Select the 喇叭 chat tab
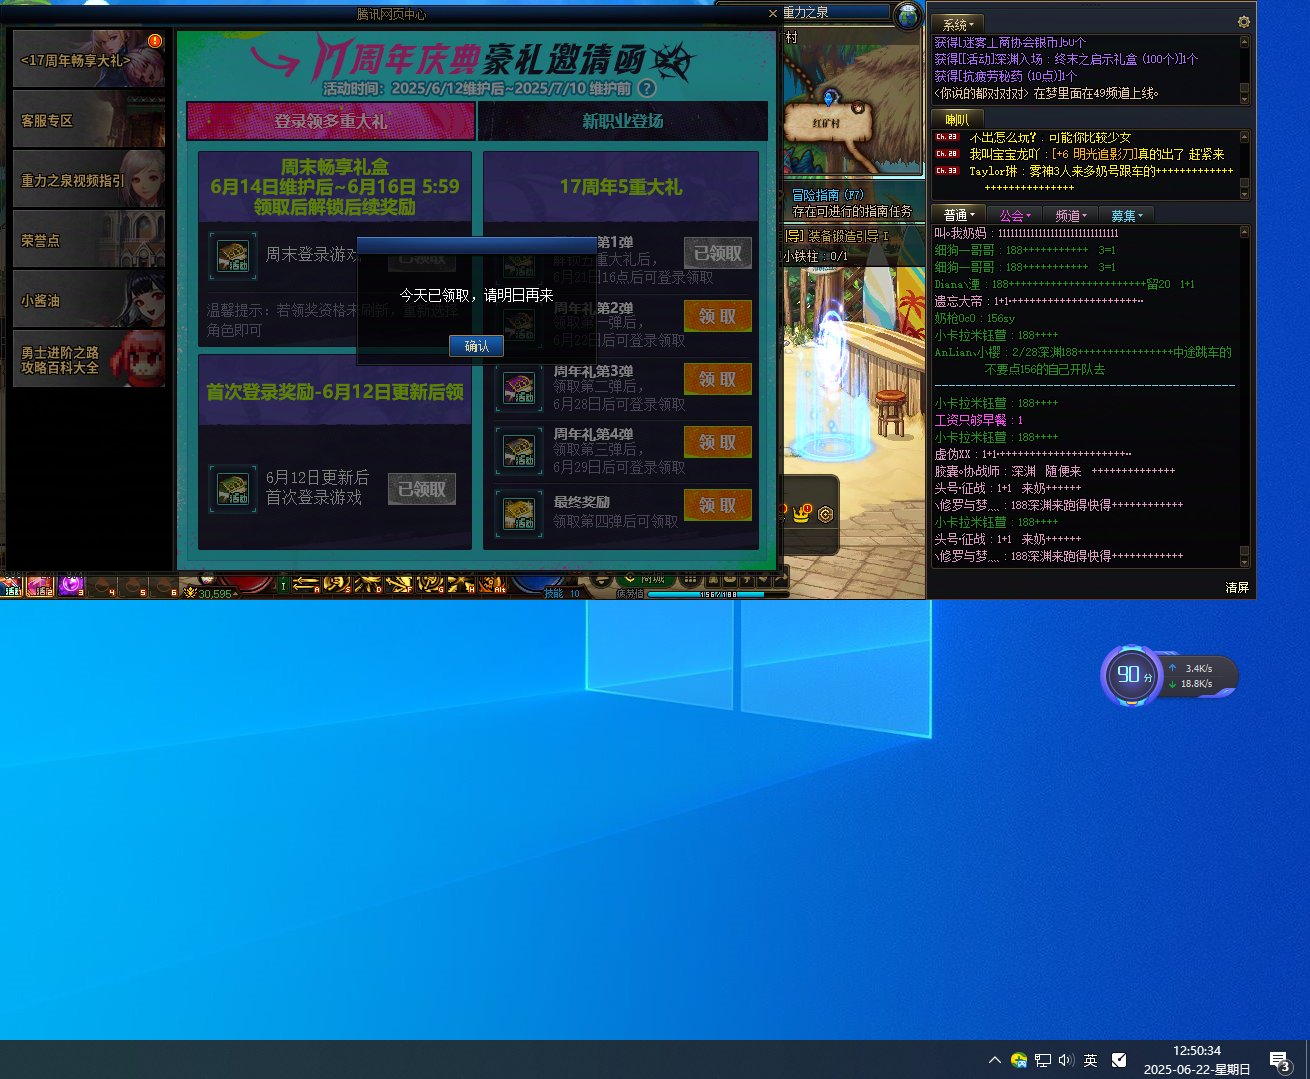This screenshot has height=1079, width=1310. pyautogui.click(x=957, y=120)
